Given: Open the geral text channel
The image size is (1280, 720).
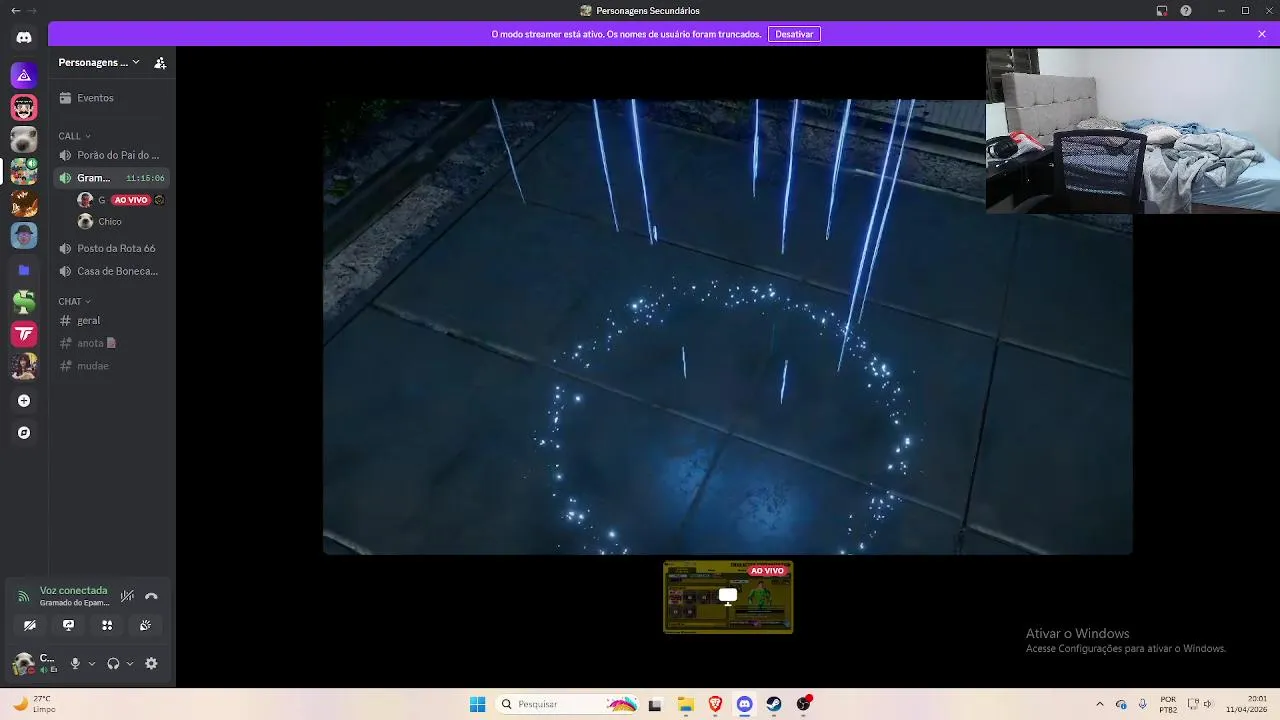Looking at the screenshot, I should pyautogui.click(x=112, y=320).
